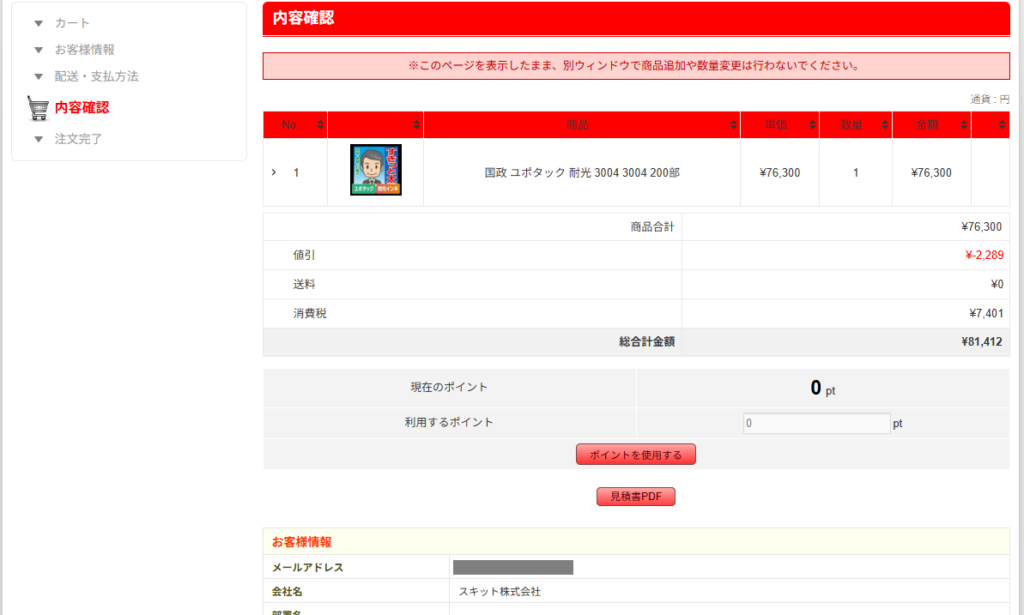Screen dimensions: 1024x615
Task: Click the triangle icon next to 配送・支払方法
Action: [39, 77]
